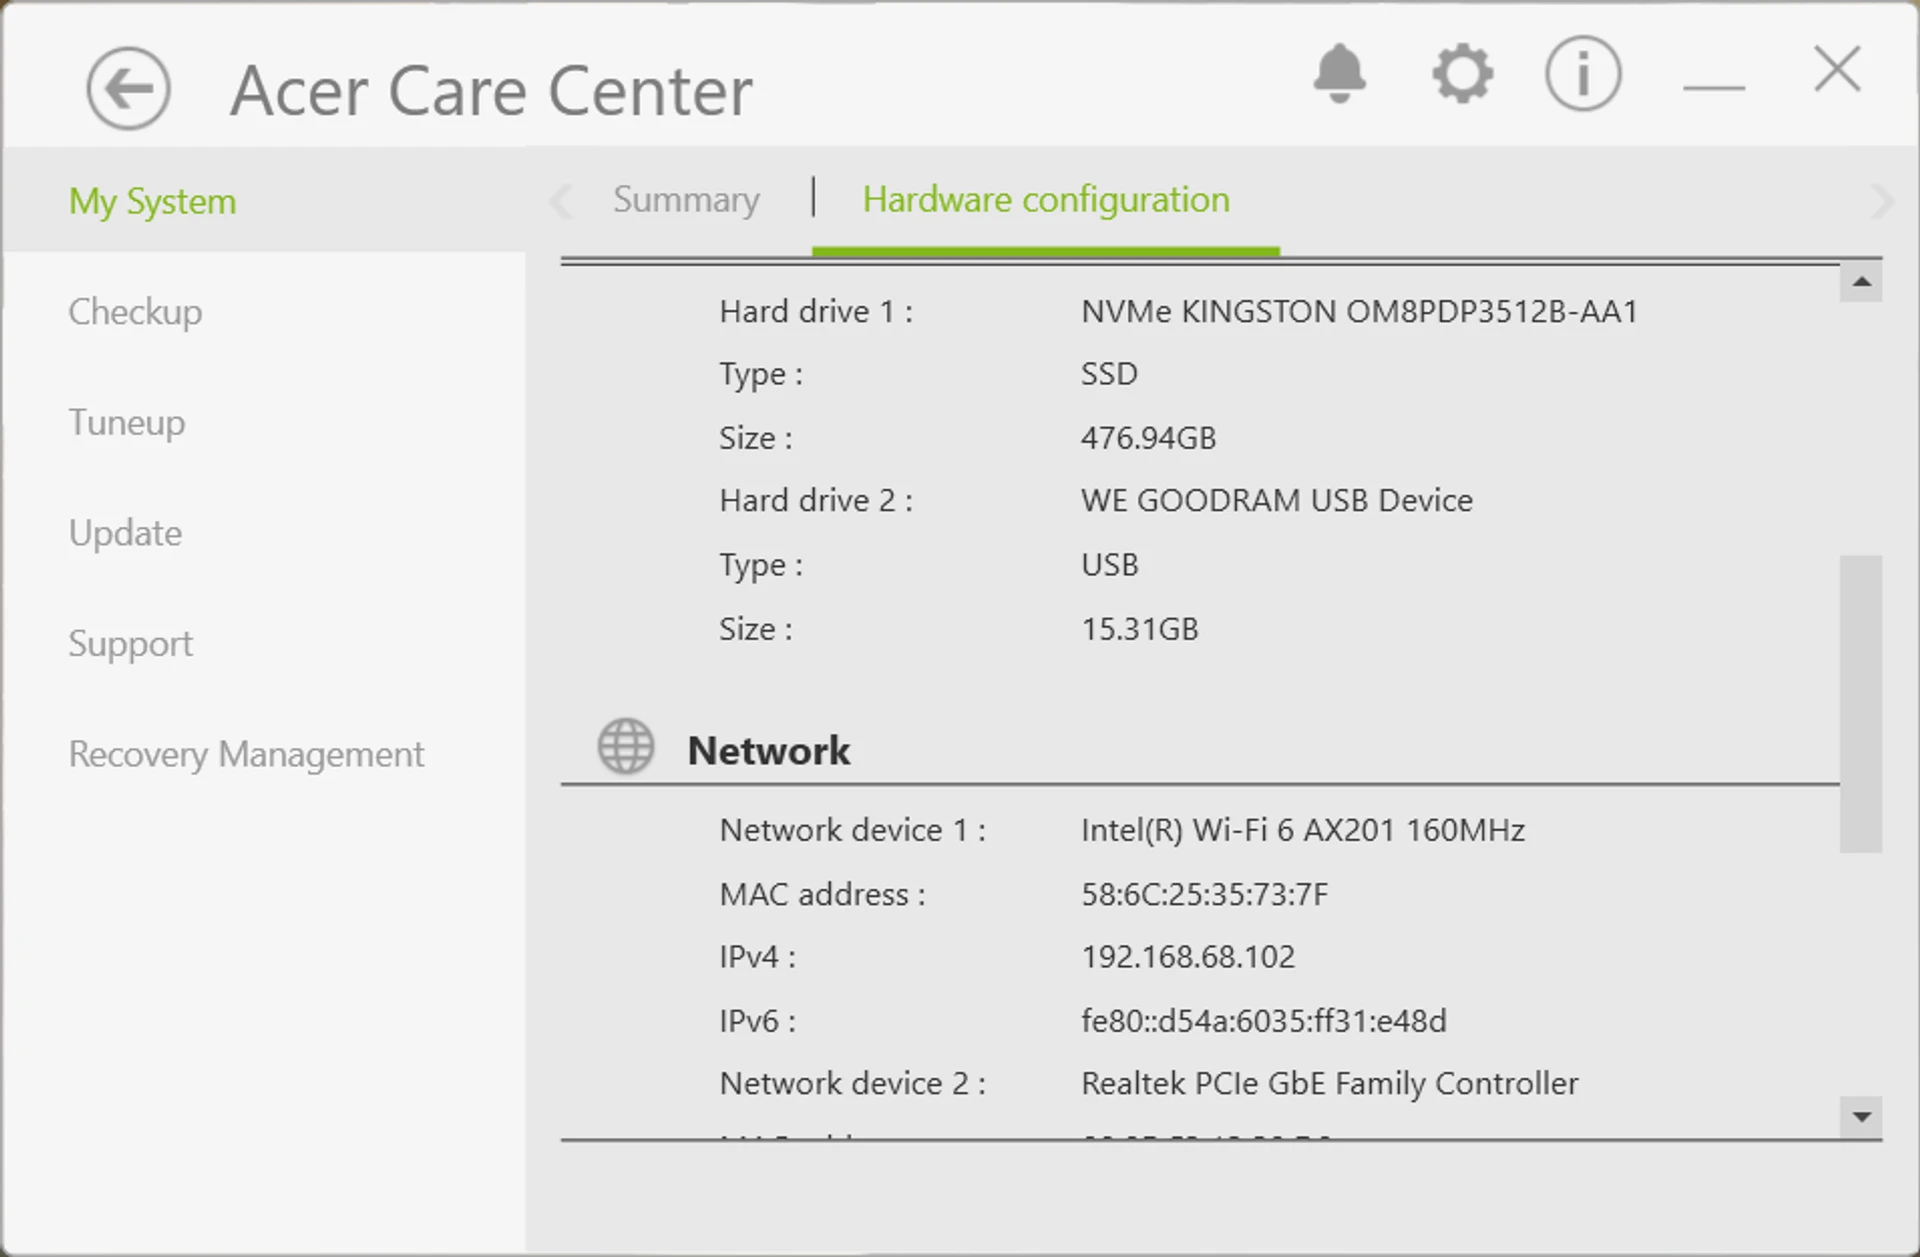The image size is (1920, 1257).
Task: Click the Hard drive 1 label
Action: coord(815,312)
